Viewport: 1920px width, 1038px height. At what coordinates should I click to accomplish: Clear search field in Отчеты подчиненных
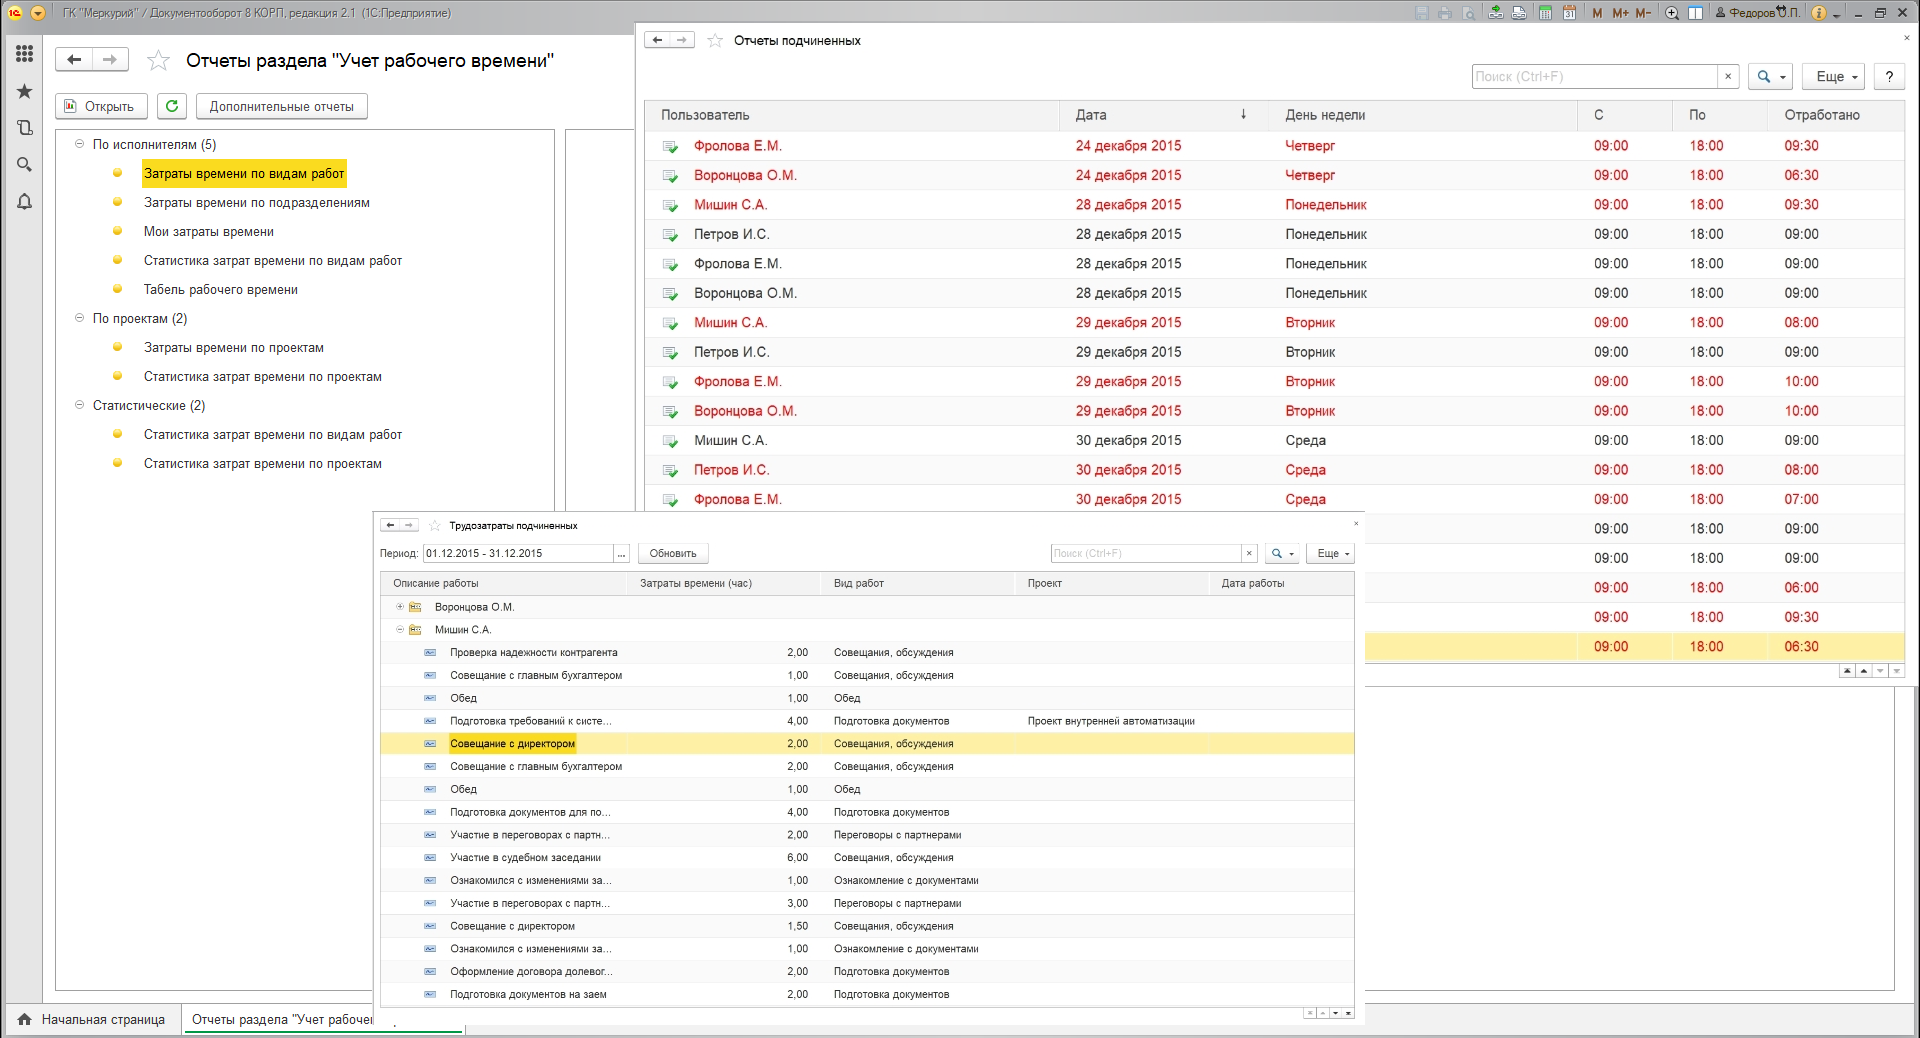(1728, 77)
